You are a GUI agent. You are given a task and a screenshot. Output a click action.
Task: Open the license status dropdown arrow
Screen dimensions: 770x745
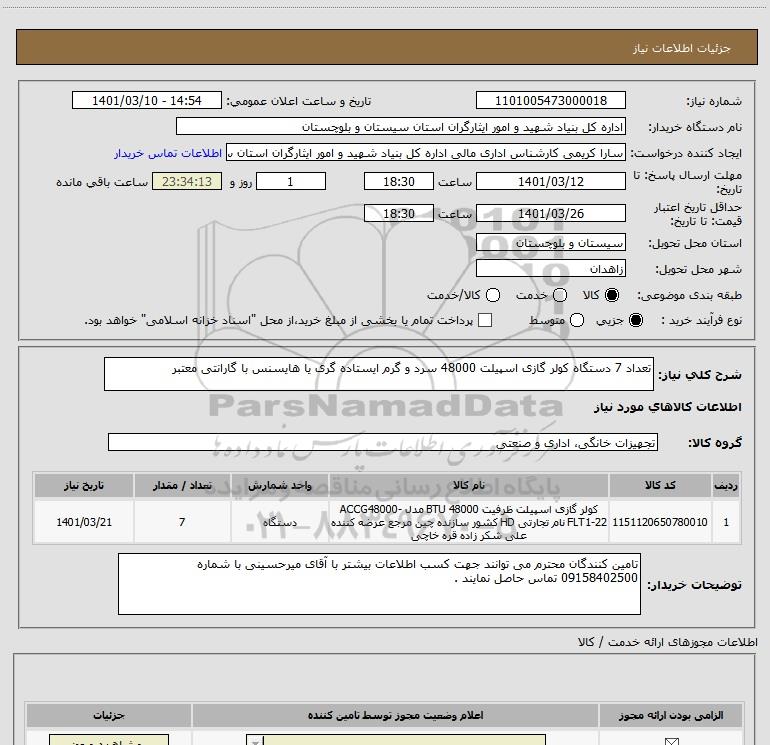255,740
